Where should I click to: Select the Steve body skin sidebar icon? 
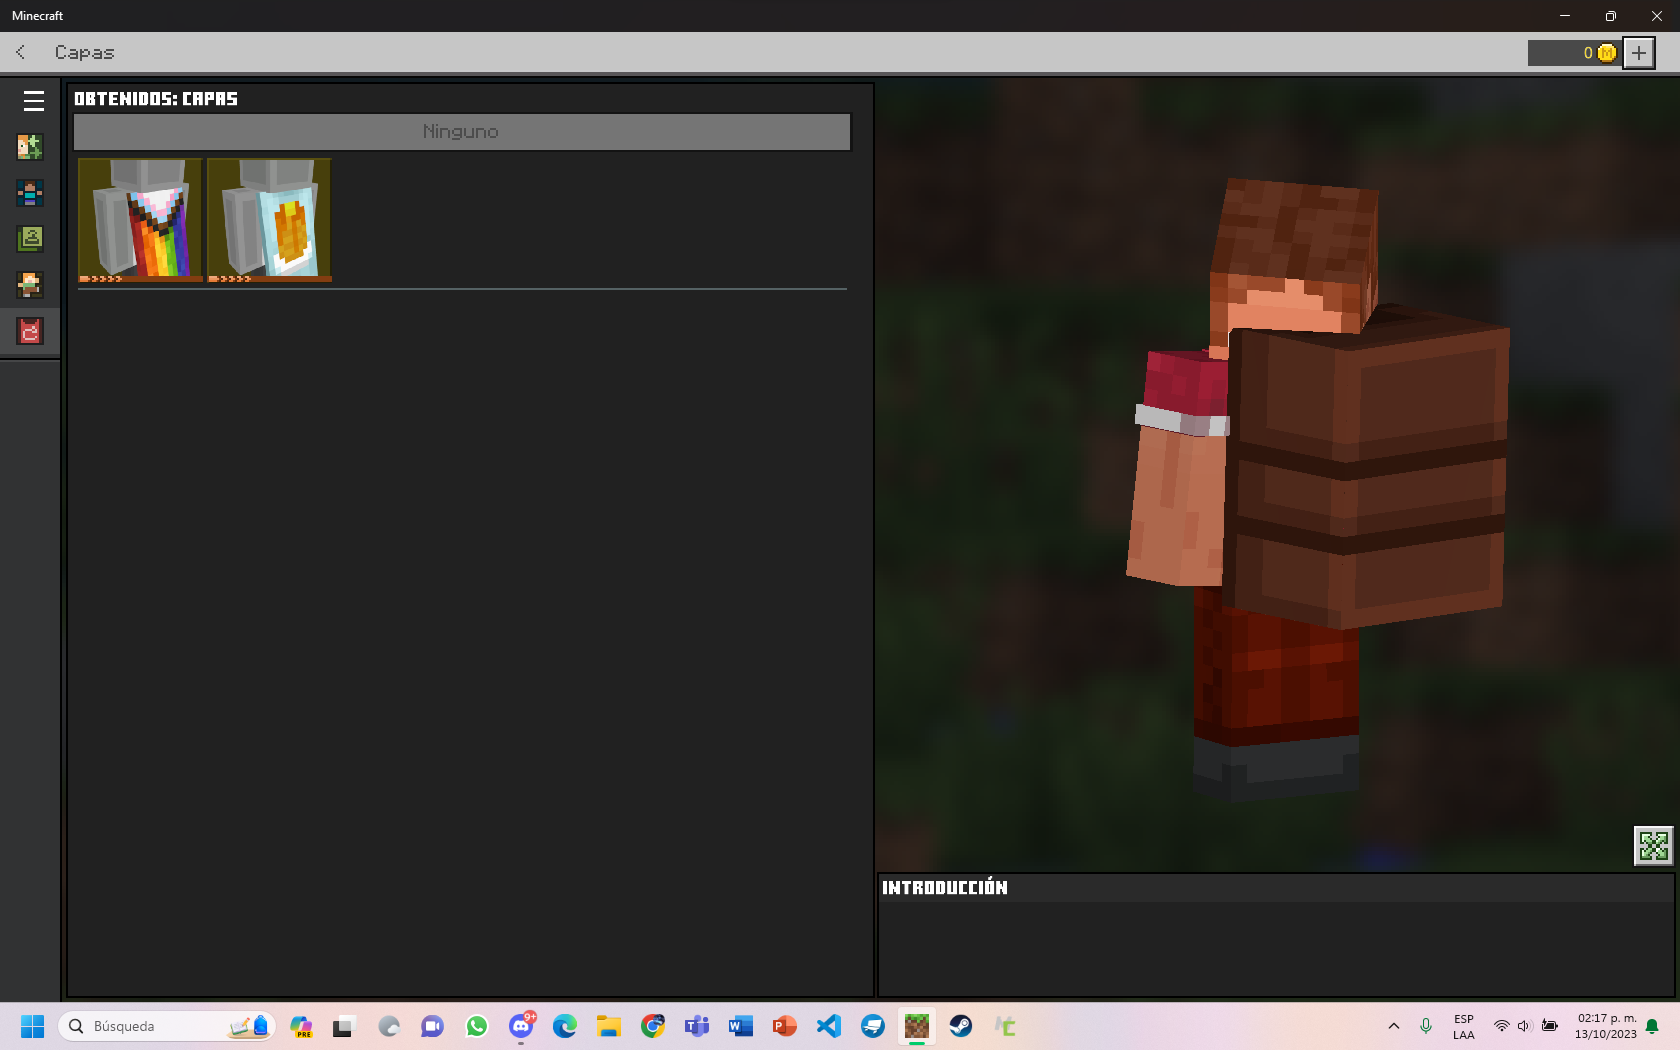click(x=30, y=193)
